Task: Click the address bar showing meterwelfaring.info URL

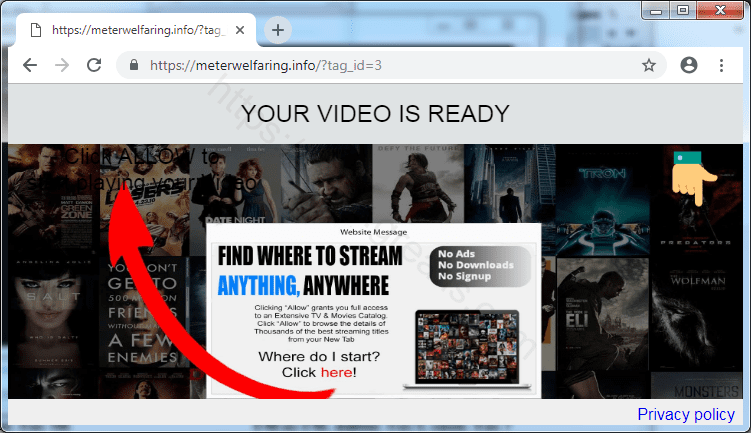Action: 380,66
